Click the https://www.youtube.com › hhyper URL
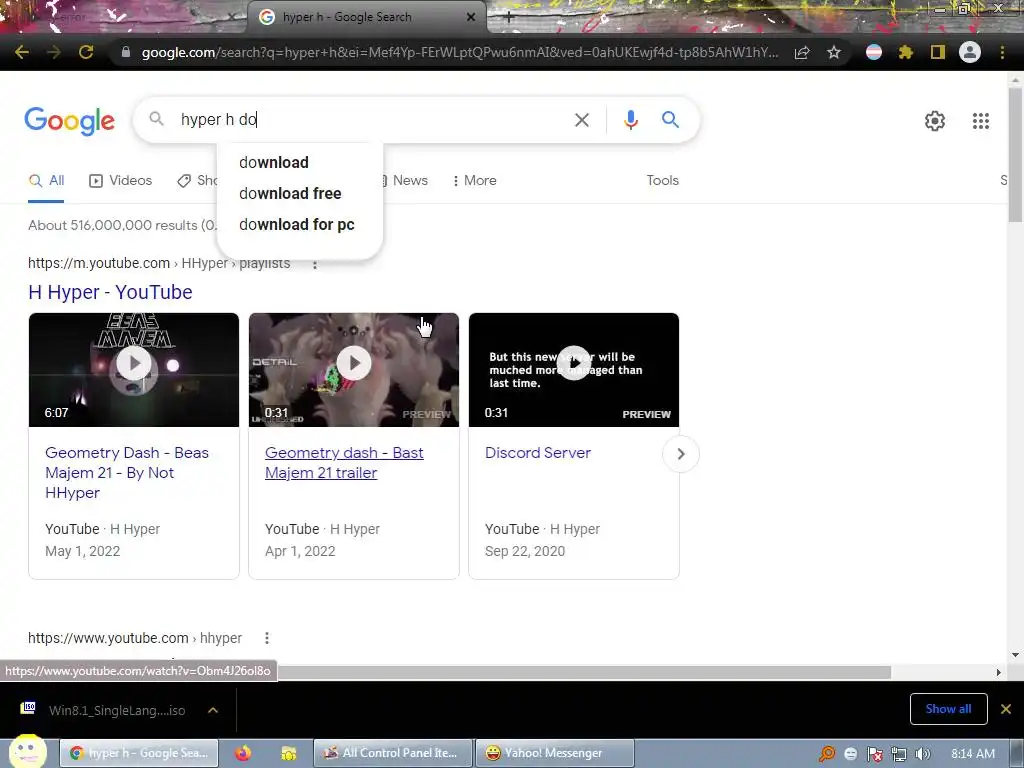The image size is (1024, 768). point(135,638)
